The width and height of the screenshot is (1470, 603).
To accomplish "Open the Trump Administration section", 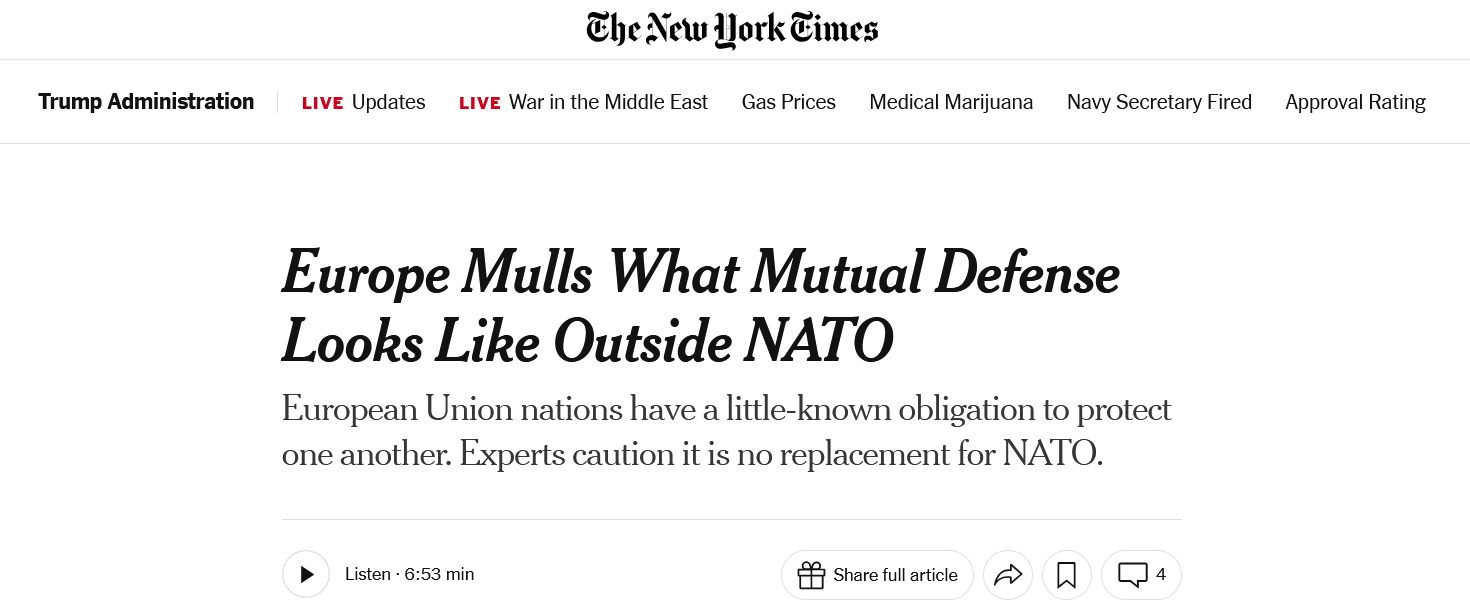I will click(x=146, y=102).
